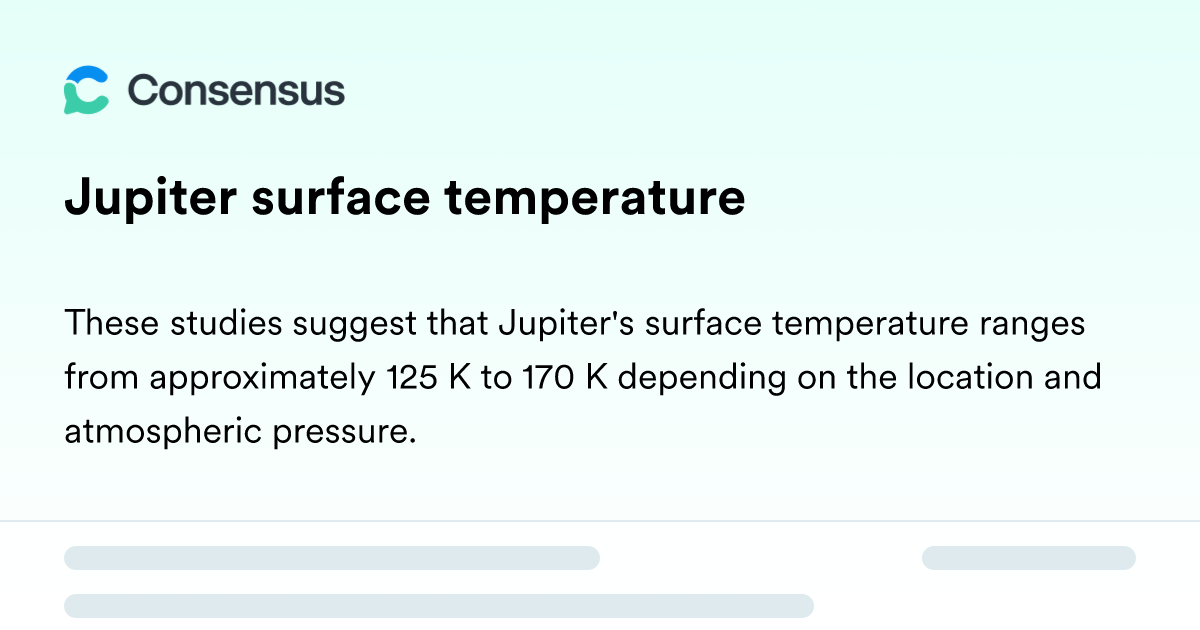Open the Consensus wordmark link

[x=236, y=91]
